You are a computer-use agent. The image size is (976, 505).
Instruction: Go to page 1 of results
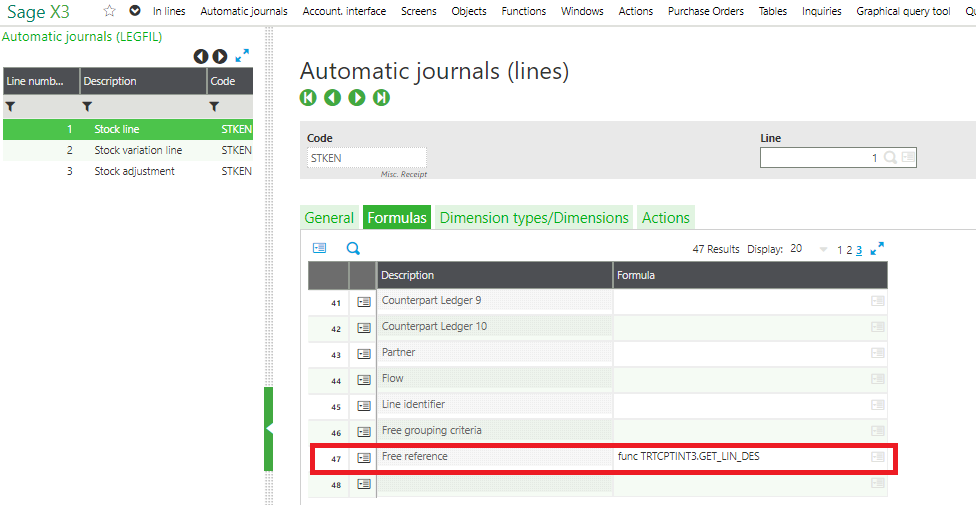[x=840, y=250]
